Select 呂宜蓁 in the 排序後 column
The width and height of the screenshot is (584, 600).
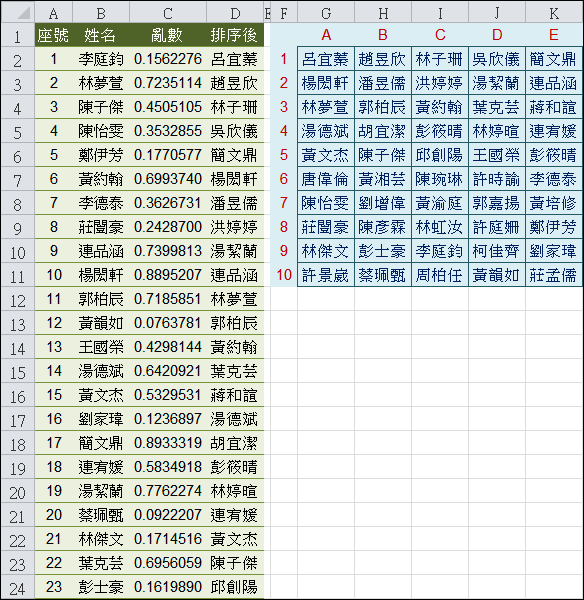coord(235,59)
